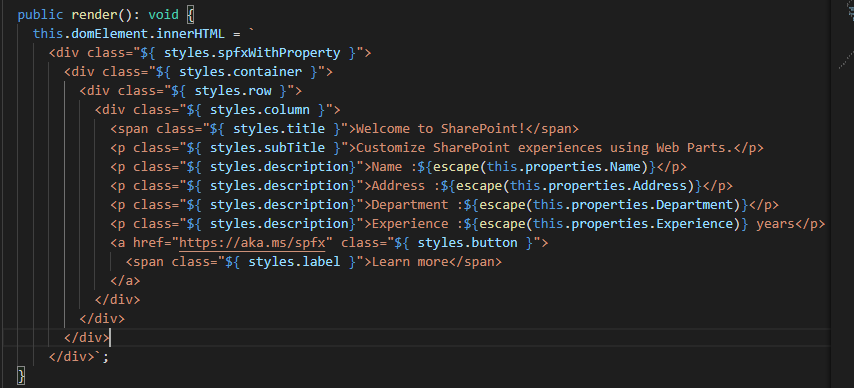Click the 'Welcome to SharePoint!' text

tap(440, 129)
